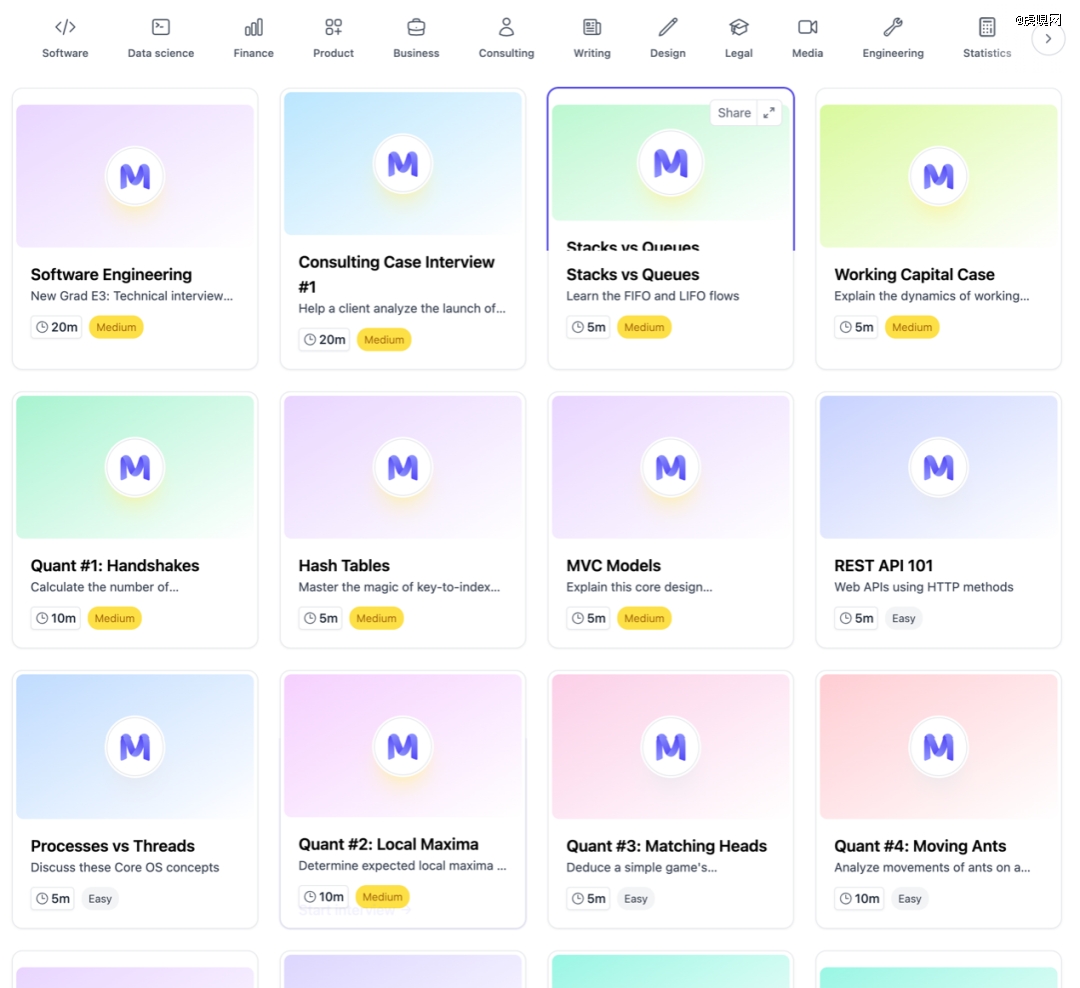Click 'Learn the FIFO and LIFO flows' description
Screen dimensions: 1080x988
point(653,296)
